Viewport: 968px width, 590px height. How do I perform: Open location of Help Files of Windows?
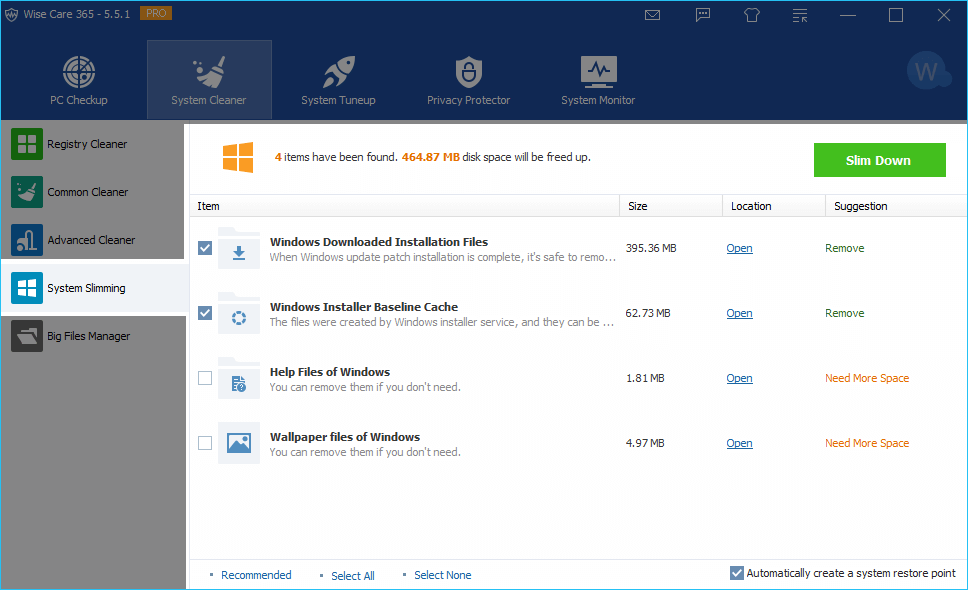[740, 378]
